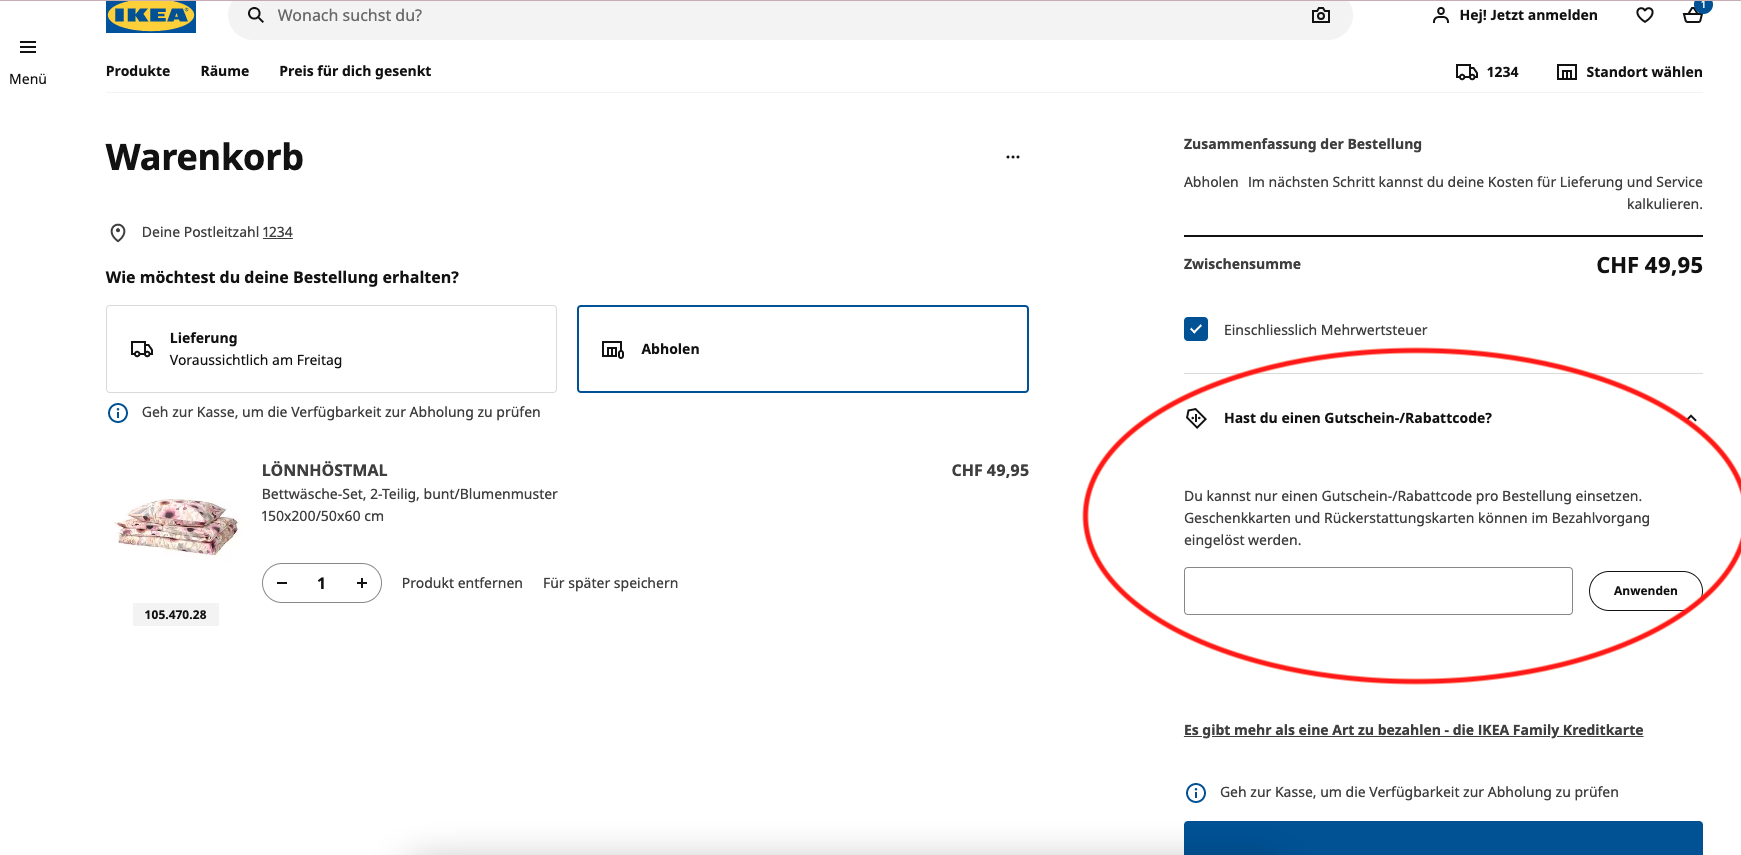The width and height of the screenshot is (1741, 855).
Task: Click the blue checkout button
Action: pos(1443,838)
